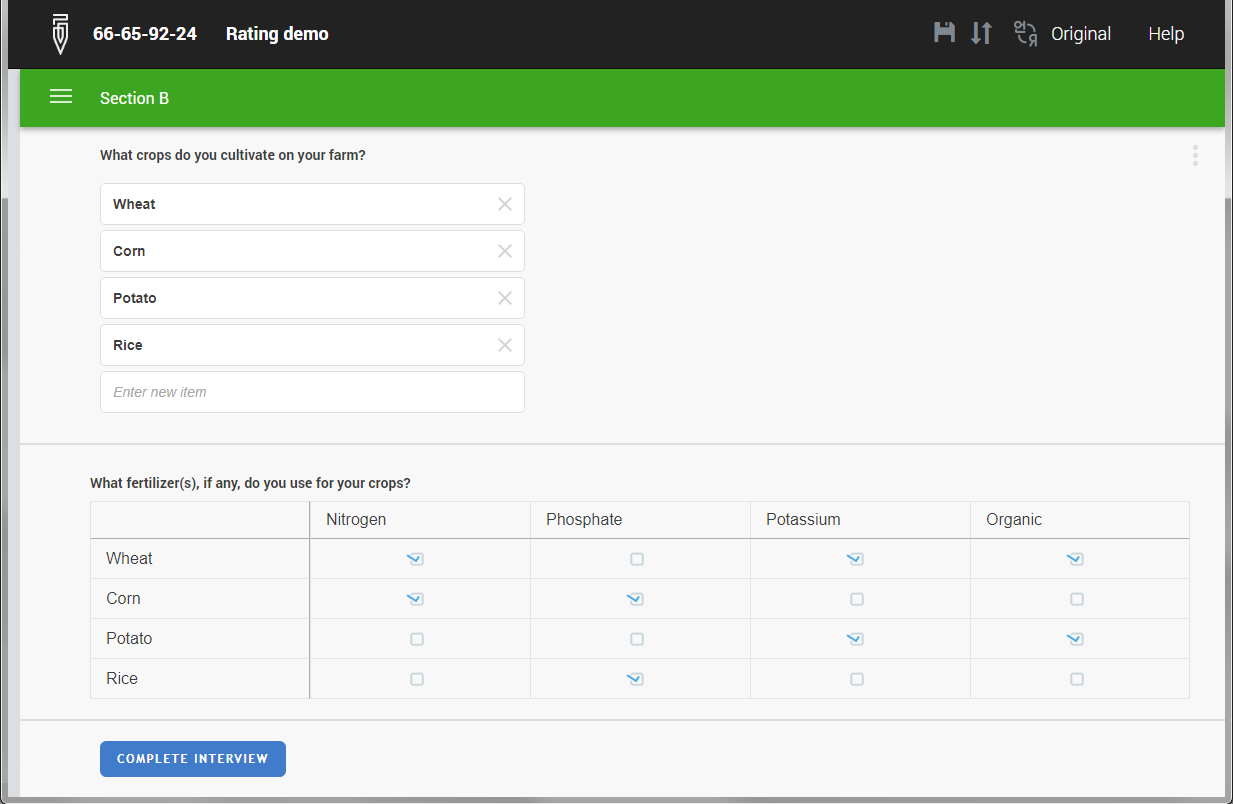Delete the Potato list entry

505,298
